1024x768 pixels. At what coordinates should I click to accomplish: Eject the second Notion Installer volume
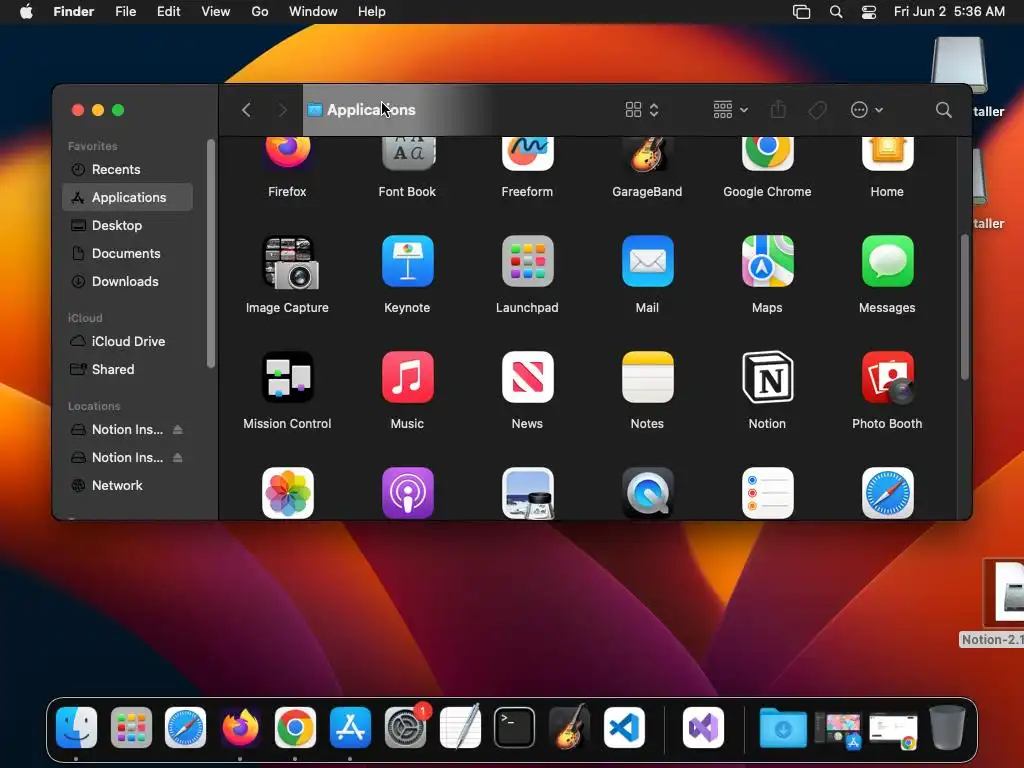click(x=178, y=458)
